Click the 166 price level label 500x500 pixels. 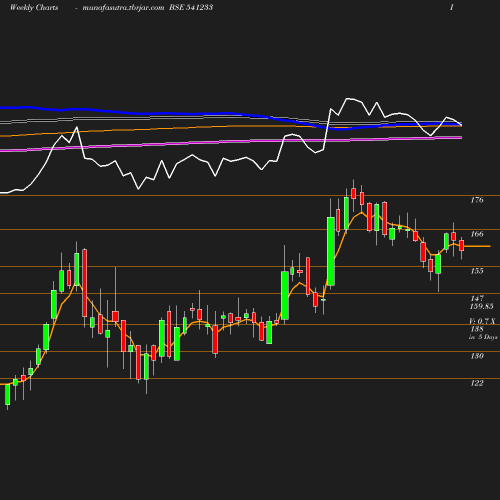click(x=477, y=234)
